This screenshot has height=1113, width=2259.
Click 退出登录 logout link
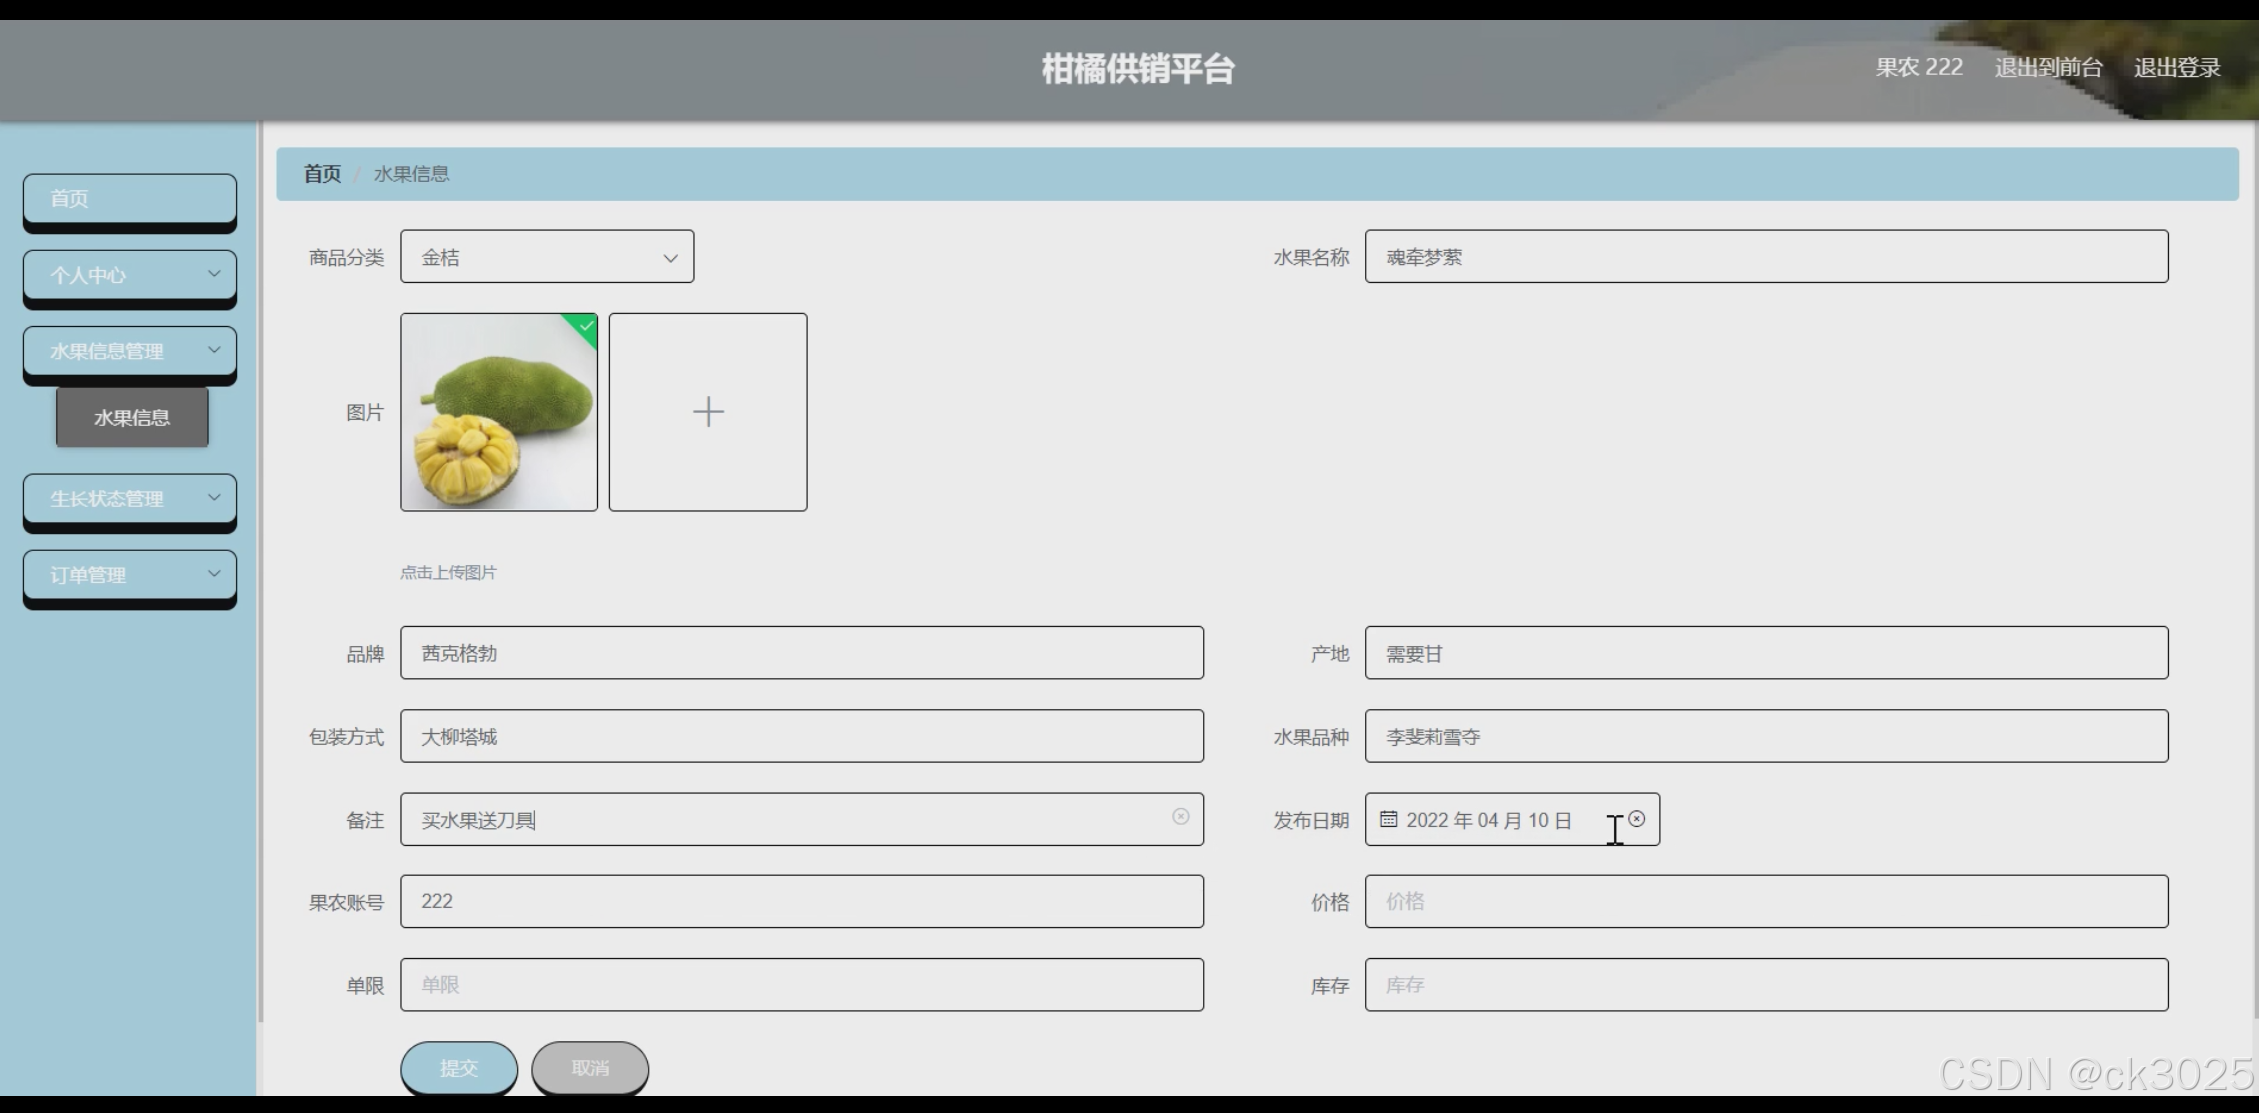[2177, 68]
